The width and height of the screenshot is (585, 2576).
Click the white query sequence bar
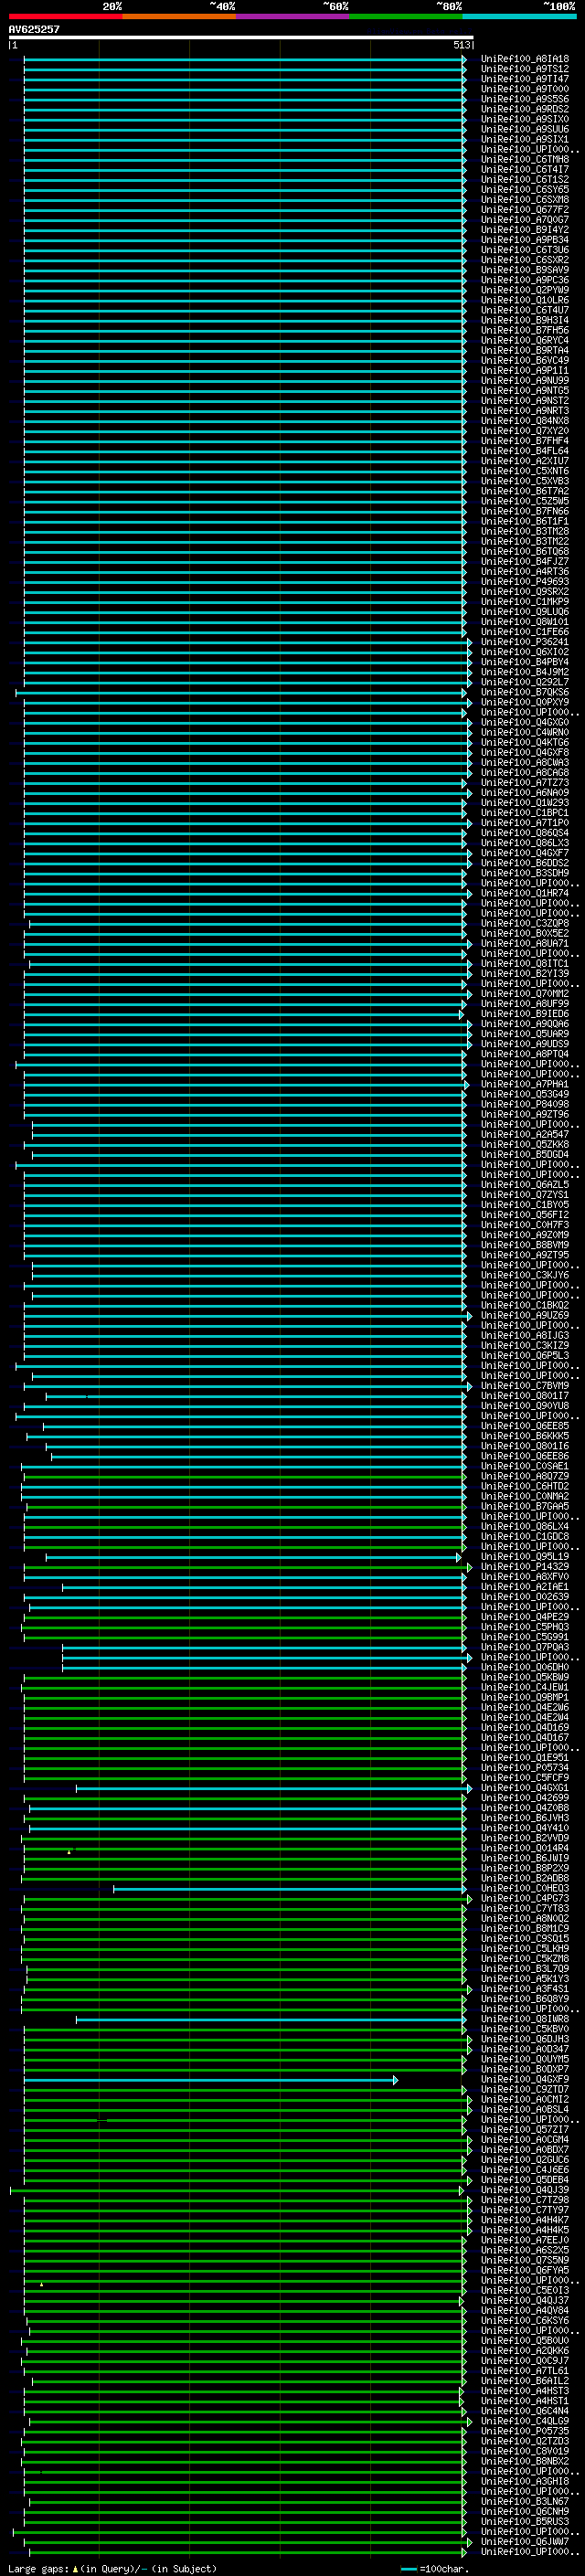[x=241, y=38]
